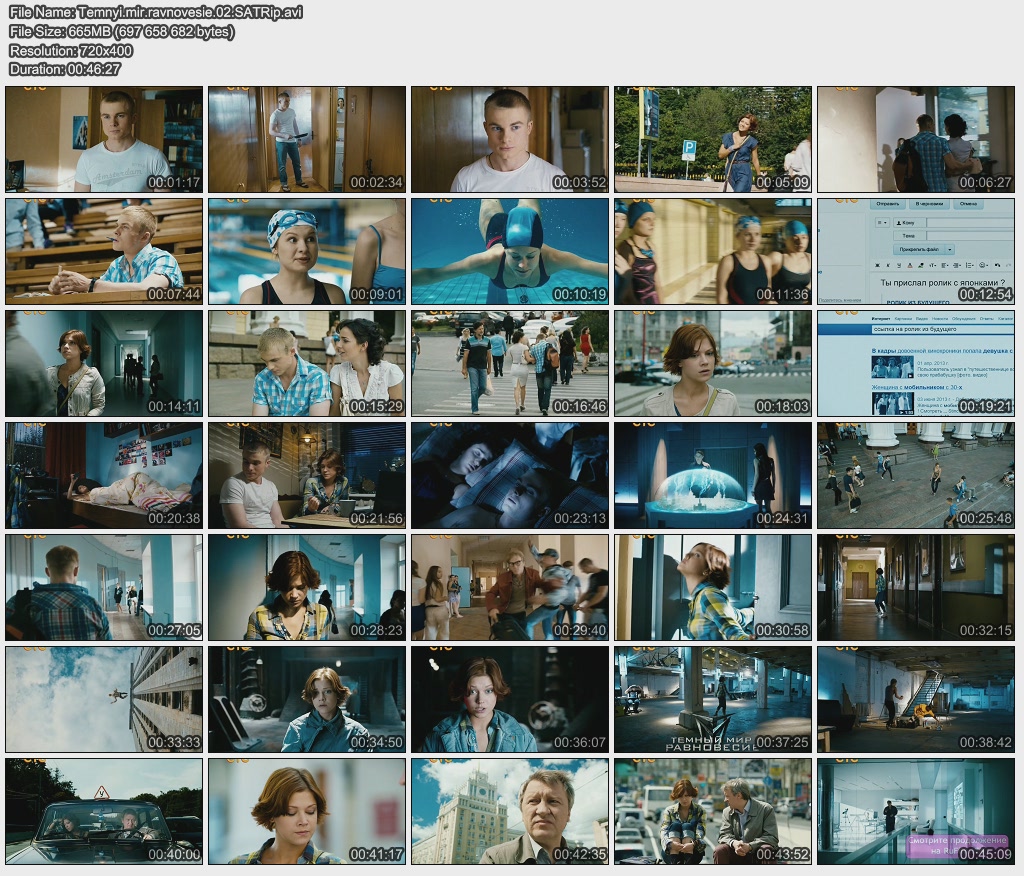The width and height of the screenshot is (1024, 876).
Task: Select the title card thumbnail at 00:37:25
Action: click(x=712, y=698)
